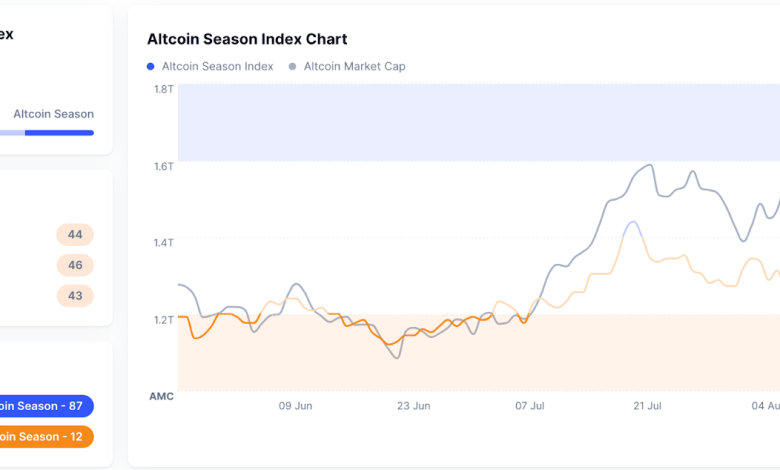The height and width of the screenshot is (470, 780).
Task: Click the 1.6T y-axis label
Action: click(163, 166)
